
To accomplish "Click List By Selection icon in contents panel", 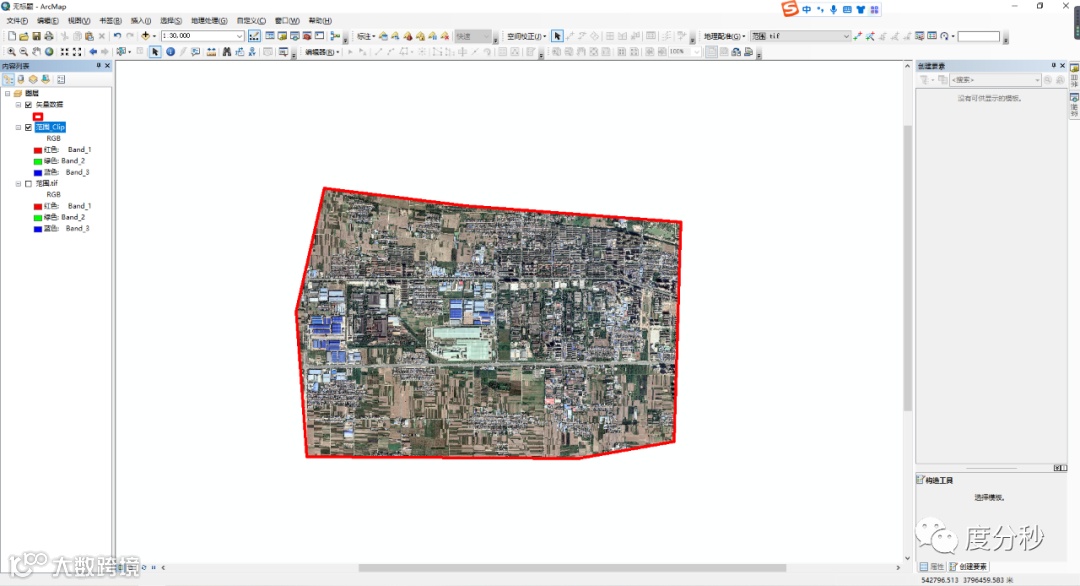I will coord(45,79).
